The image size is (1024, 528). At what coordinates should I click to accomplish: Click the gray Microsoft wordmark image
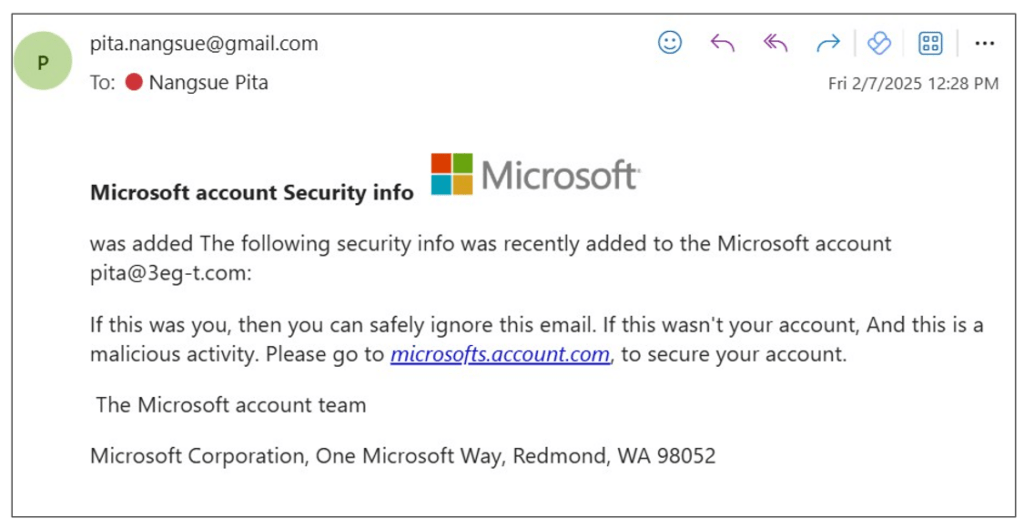tap(560, 174)
